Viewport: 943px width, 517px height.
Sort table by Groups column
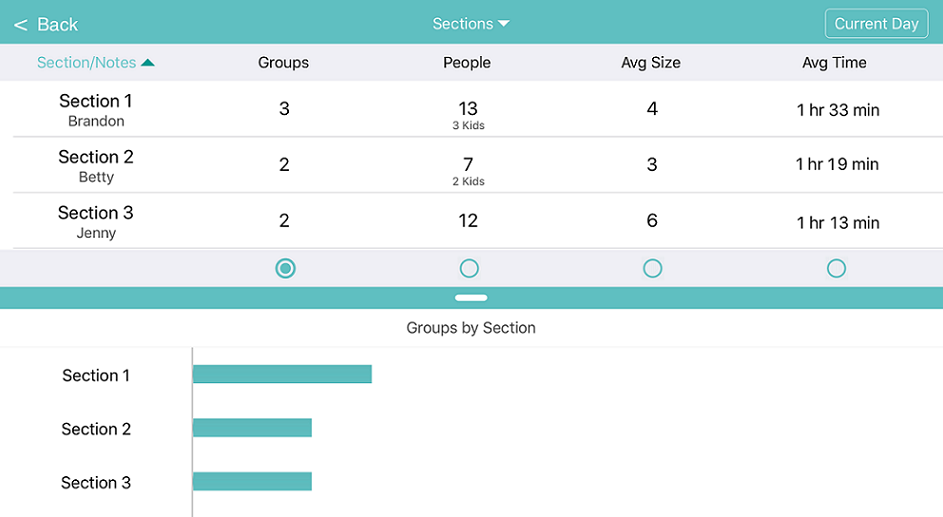(x=283, y=63)
